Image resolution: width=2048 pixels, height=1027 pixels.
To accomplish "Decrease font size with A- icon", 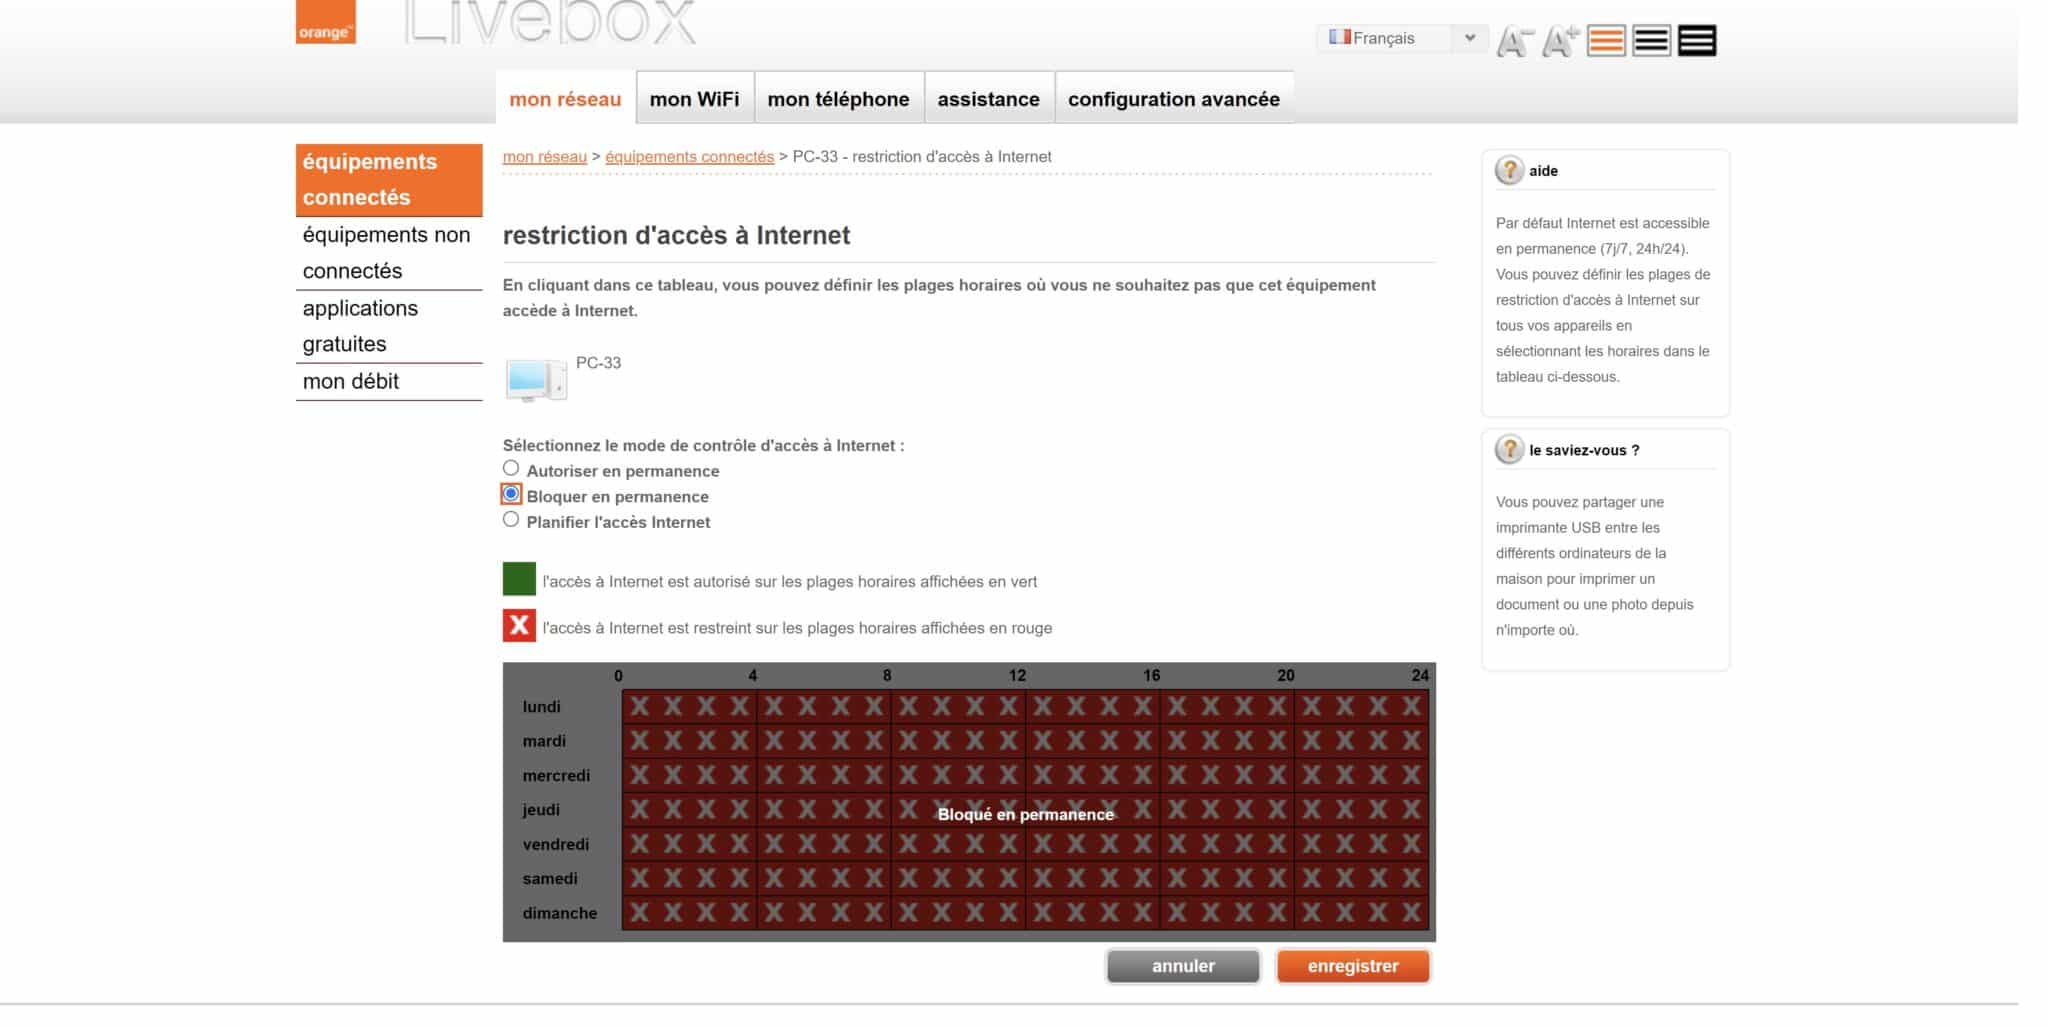I will pos(1514,41).
